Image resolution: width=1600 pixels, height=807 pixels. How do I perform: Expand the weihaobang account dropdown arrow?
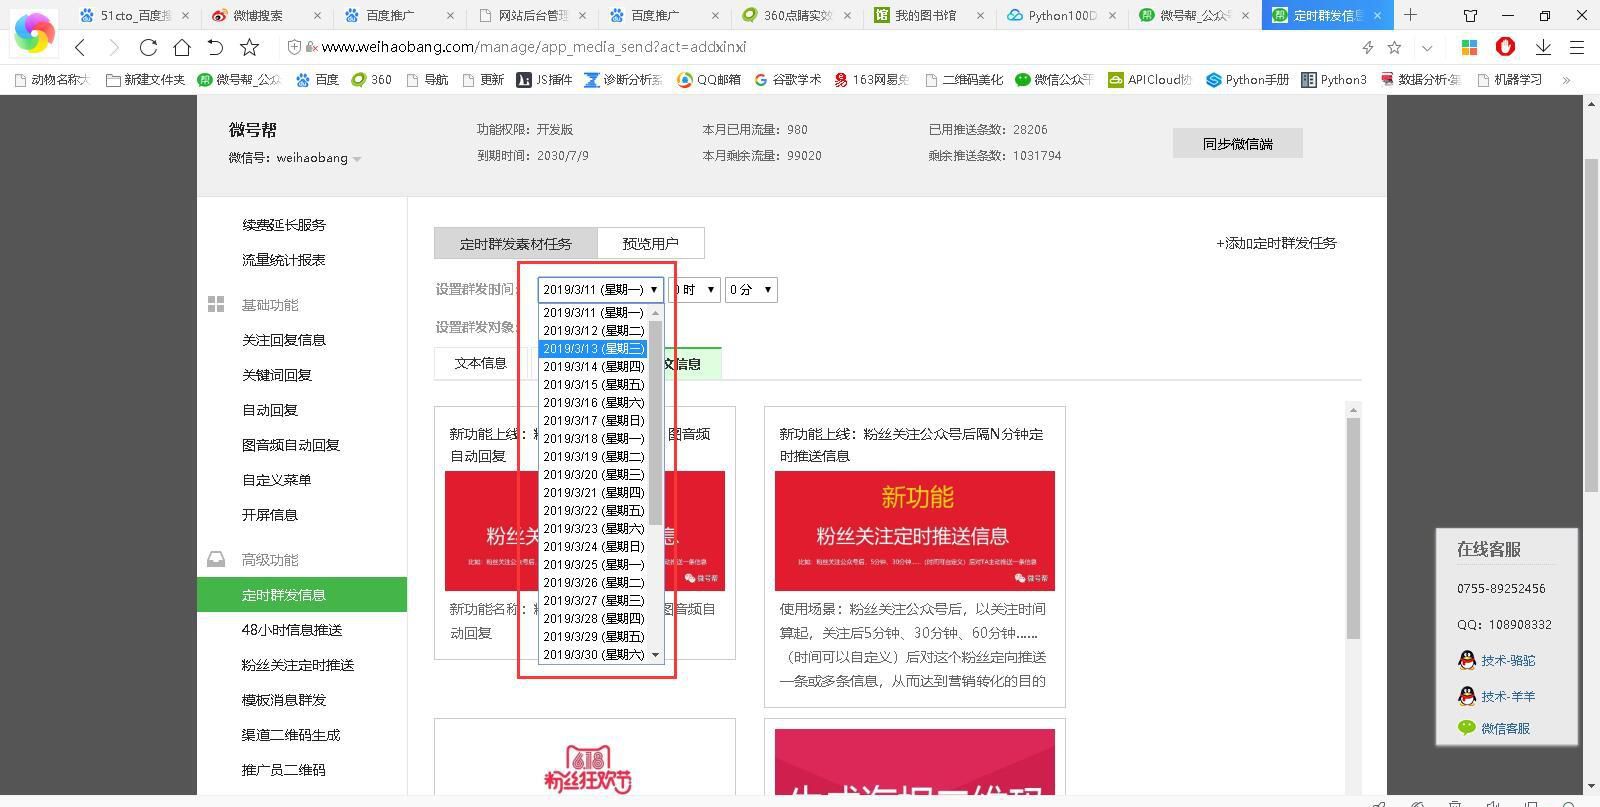357,159
